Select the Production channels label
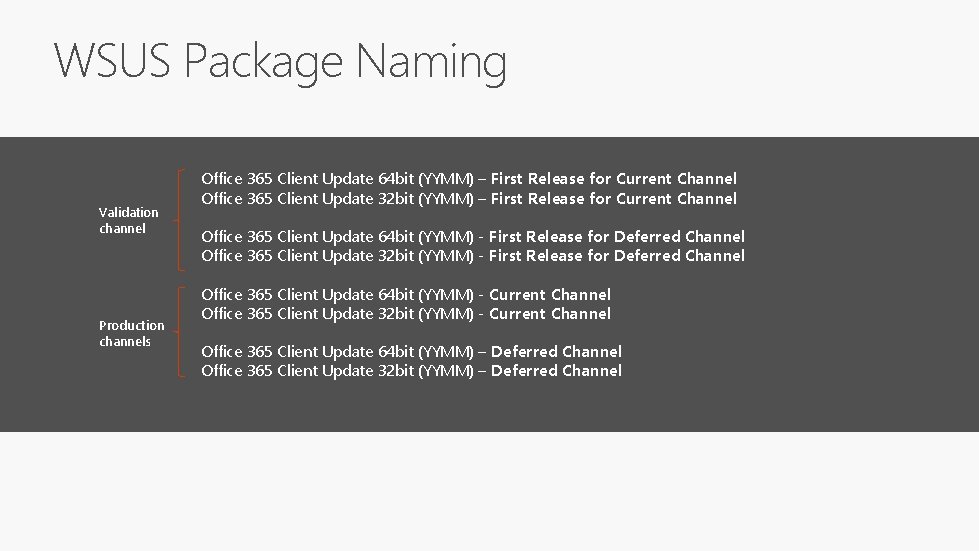The height and width of the screenshot is (551, 979). click(x=132, y=333)
